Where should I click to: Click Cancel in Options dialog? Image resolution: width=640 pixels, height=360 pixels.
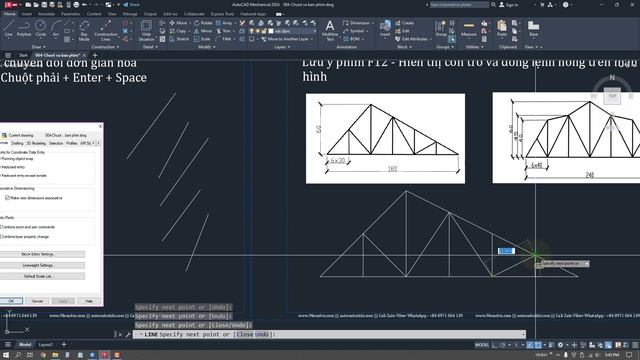(37, 301)
